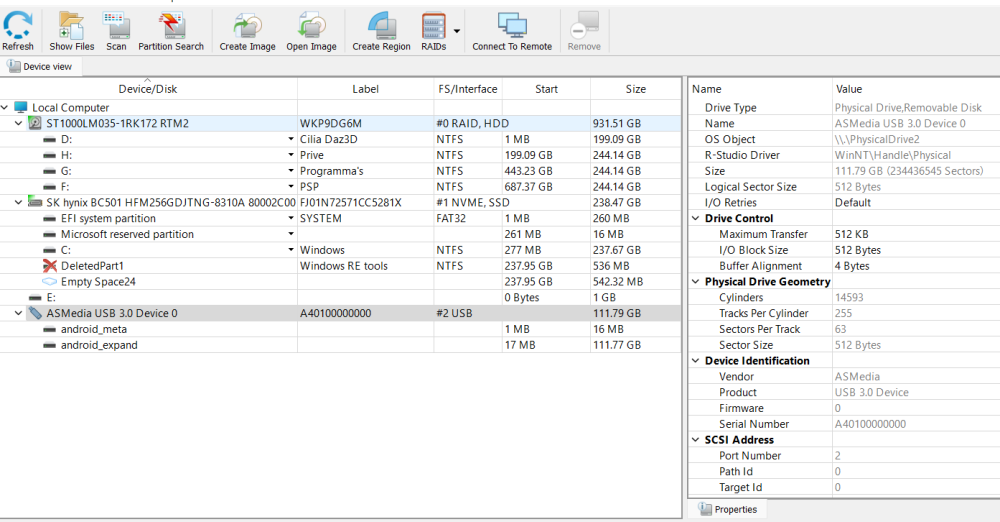
Task: Sort by the Size column header
Action: pyautogui.click(x=635, y=89)
